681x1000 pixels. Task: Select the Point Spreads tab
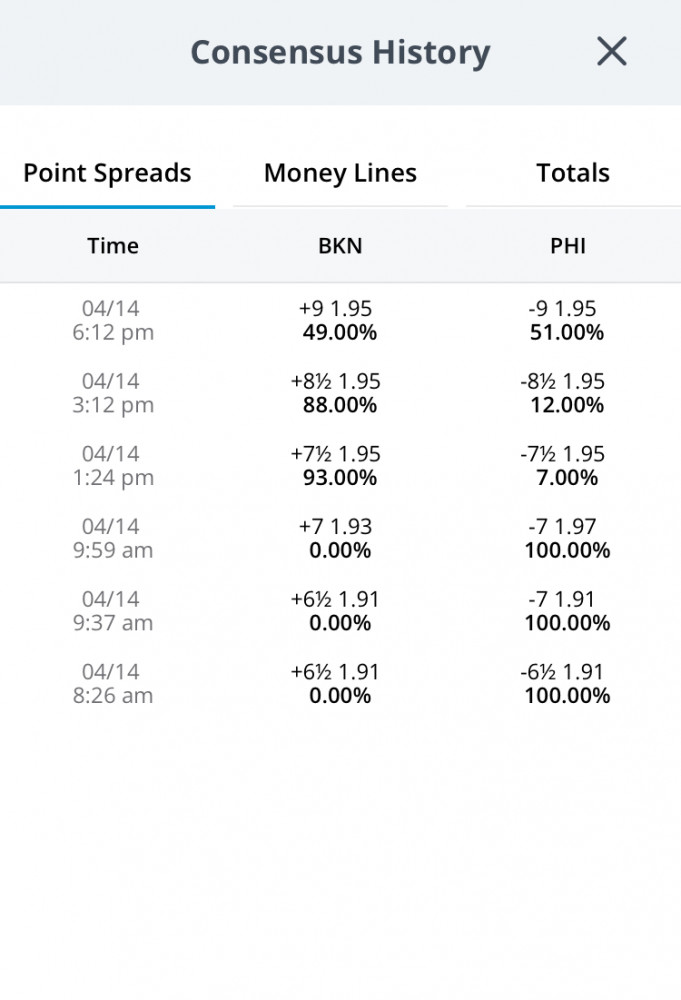coord(107,173)
